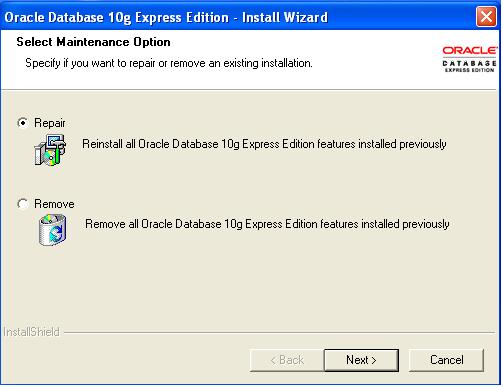This screenshot has height=387, width=503.
Task: Click the Remove option label text
Action: 54,204
